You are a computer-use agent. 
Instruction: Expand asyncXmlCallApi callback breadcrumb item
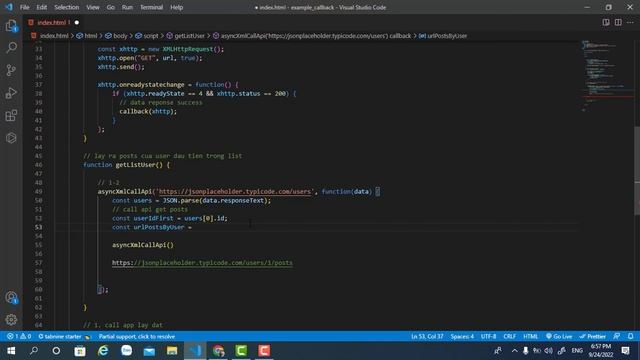point(312,36)
